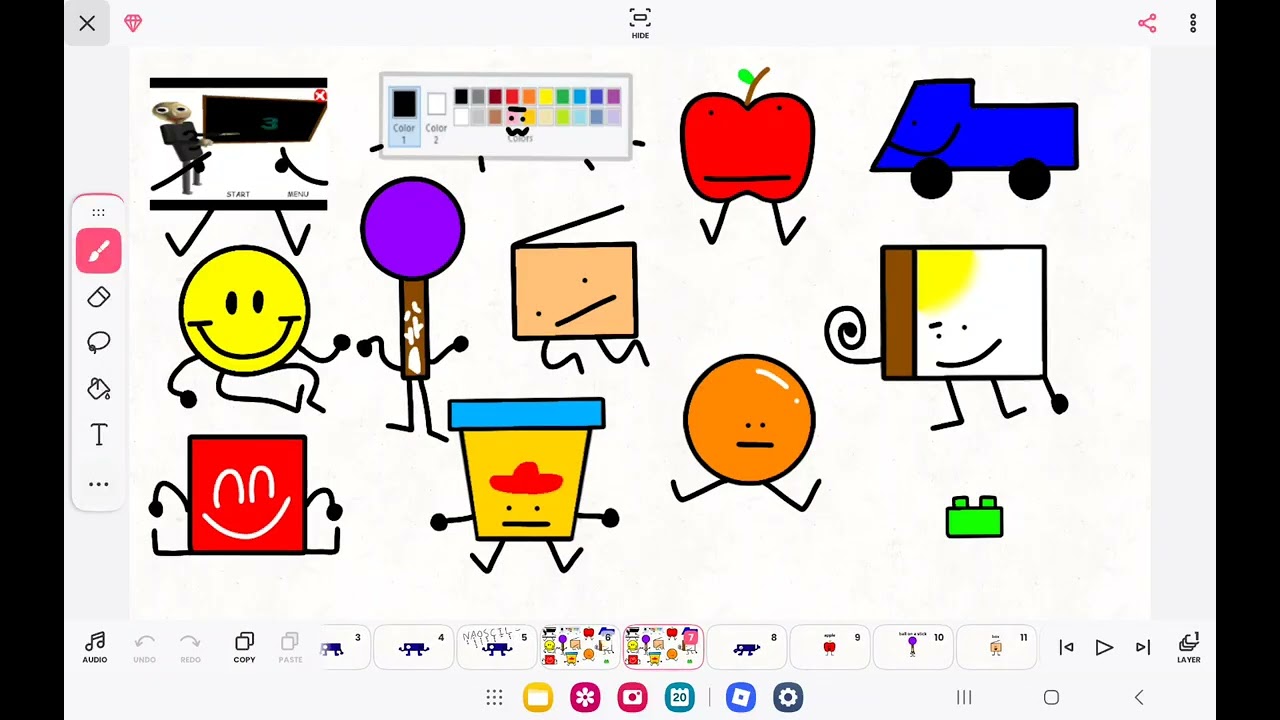Open the Roblox app in taskbar
Screen dimensions: 1280x720
[x=741, y=697]
